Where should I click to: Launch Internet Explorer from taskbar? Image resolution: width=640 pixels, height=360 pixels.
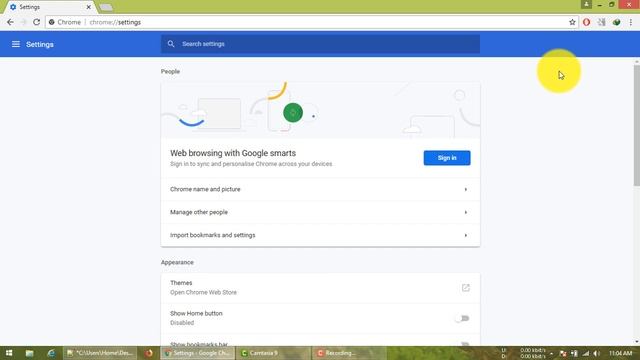(51, 353)
